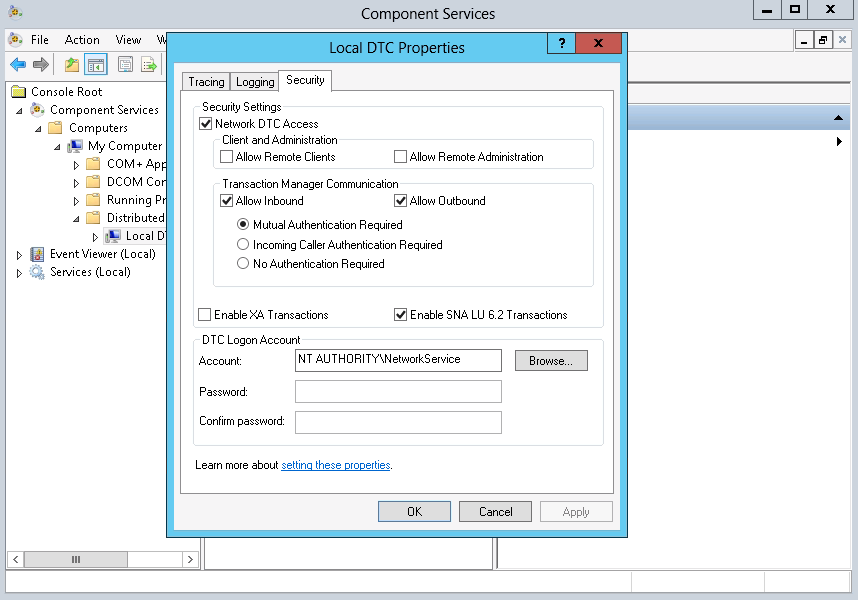Screen dimensions: 858x600
Task: Expand the Running Processes node
Action: 76,199
